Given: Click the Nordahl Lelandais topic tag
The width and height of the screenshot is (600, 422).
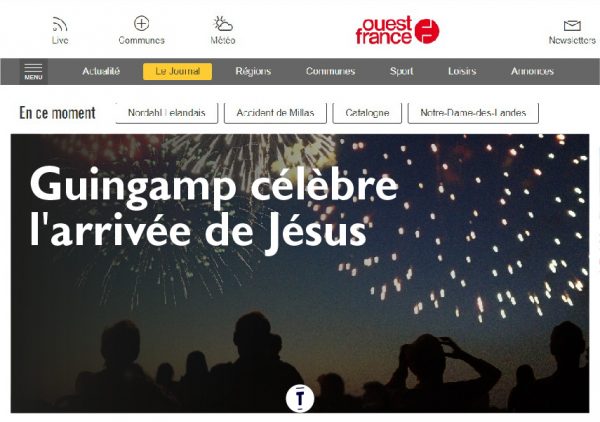Looking at the screenshot, I should 167,113.
